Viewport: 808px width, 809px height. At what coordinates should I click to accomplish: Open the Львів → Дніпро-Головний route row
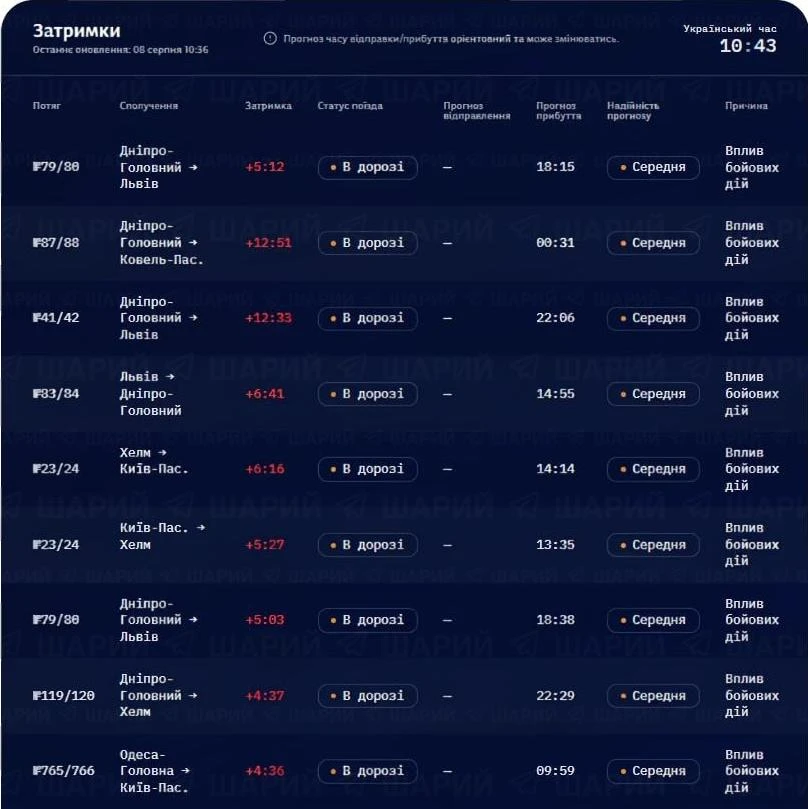[x=404, y=394]
